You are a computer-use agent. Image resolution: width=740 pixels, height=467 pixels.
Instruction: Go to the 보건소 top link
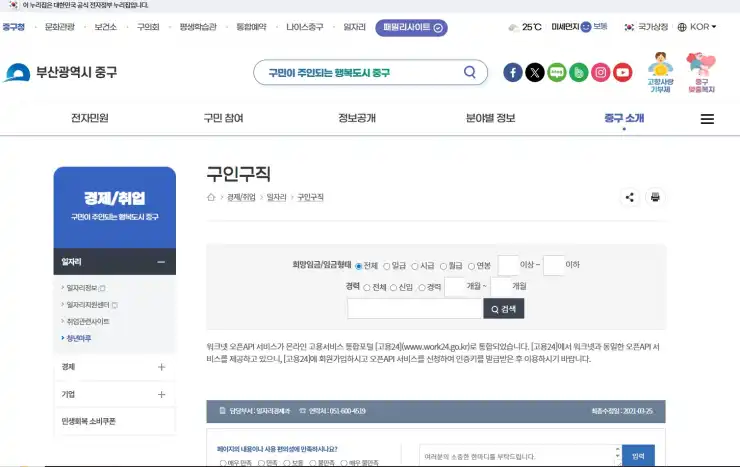click(x=105, y=27)
